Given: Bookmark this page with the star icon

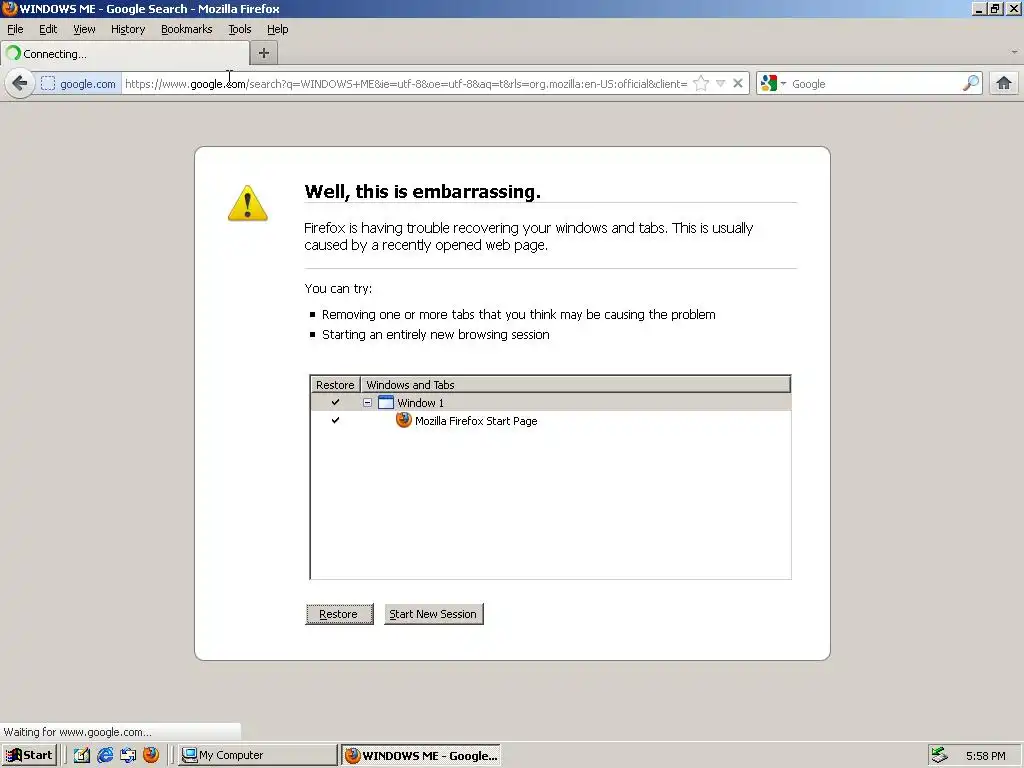Looking at the screenshot, I should (x=701, y=84).
